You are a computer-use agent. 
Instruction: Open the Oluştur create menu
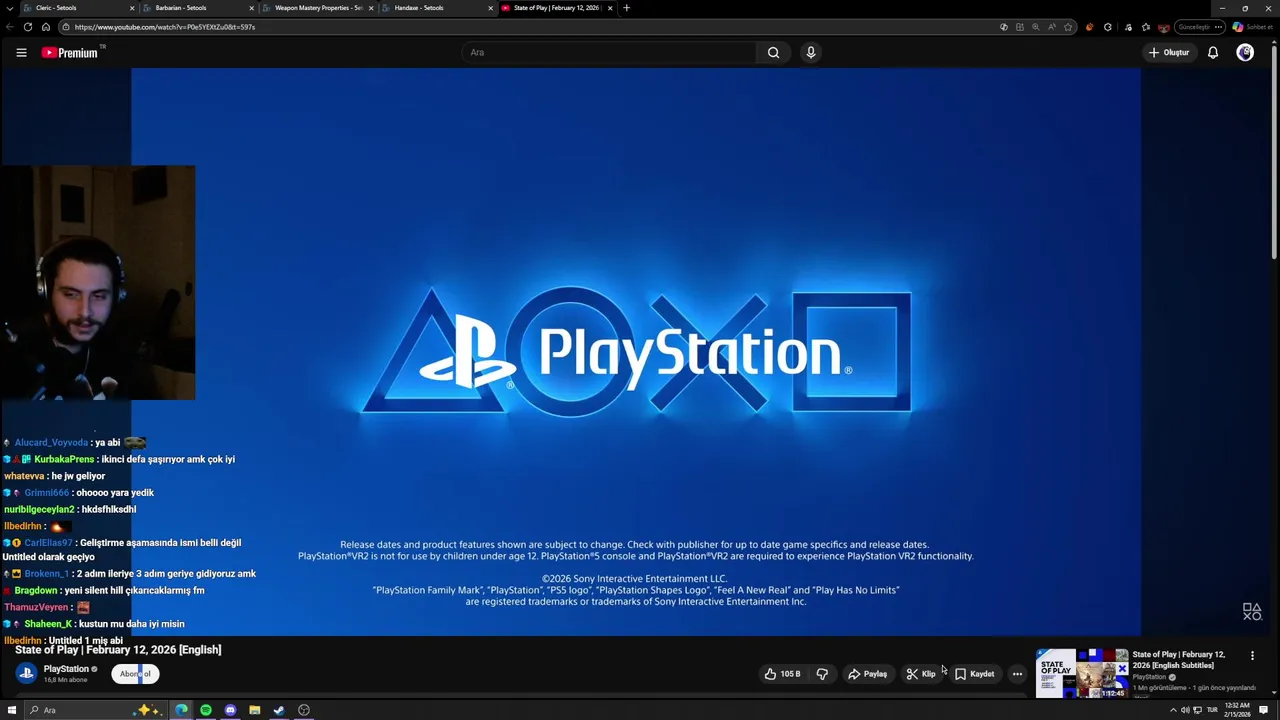(1169, 52)
